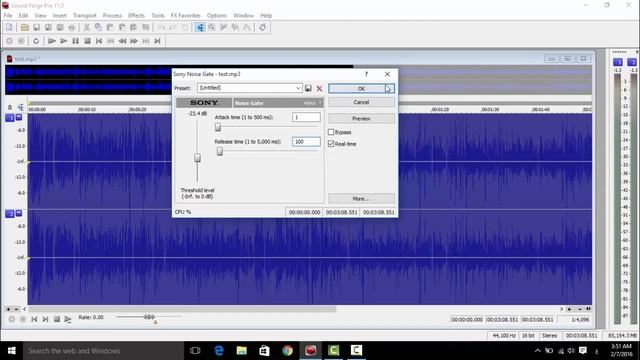Click the play button under the waveform
Image resolution: width=640 pixels, height=360 pixels.
coord(68,319)
